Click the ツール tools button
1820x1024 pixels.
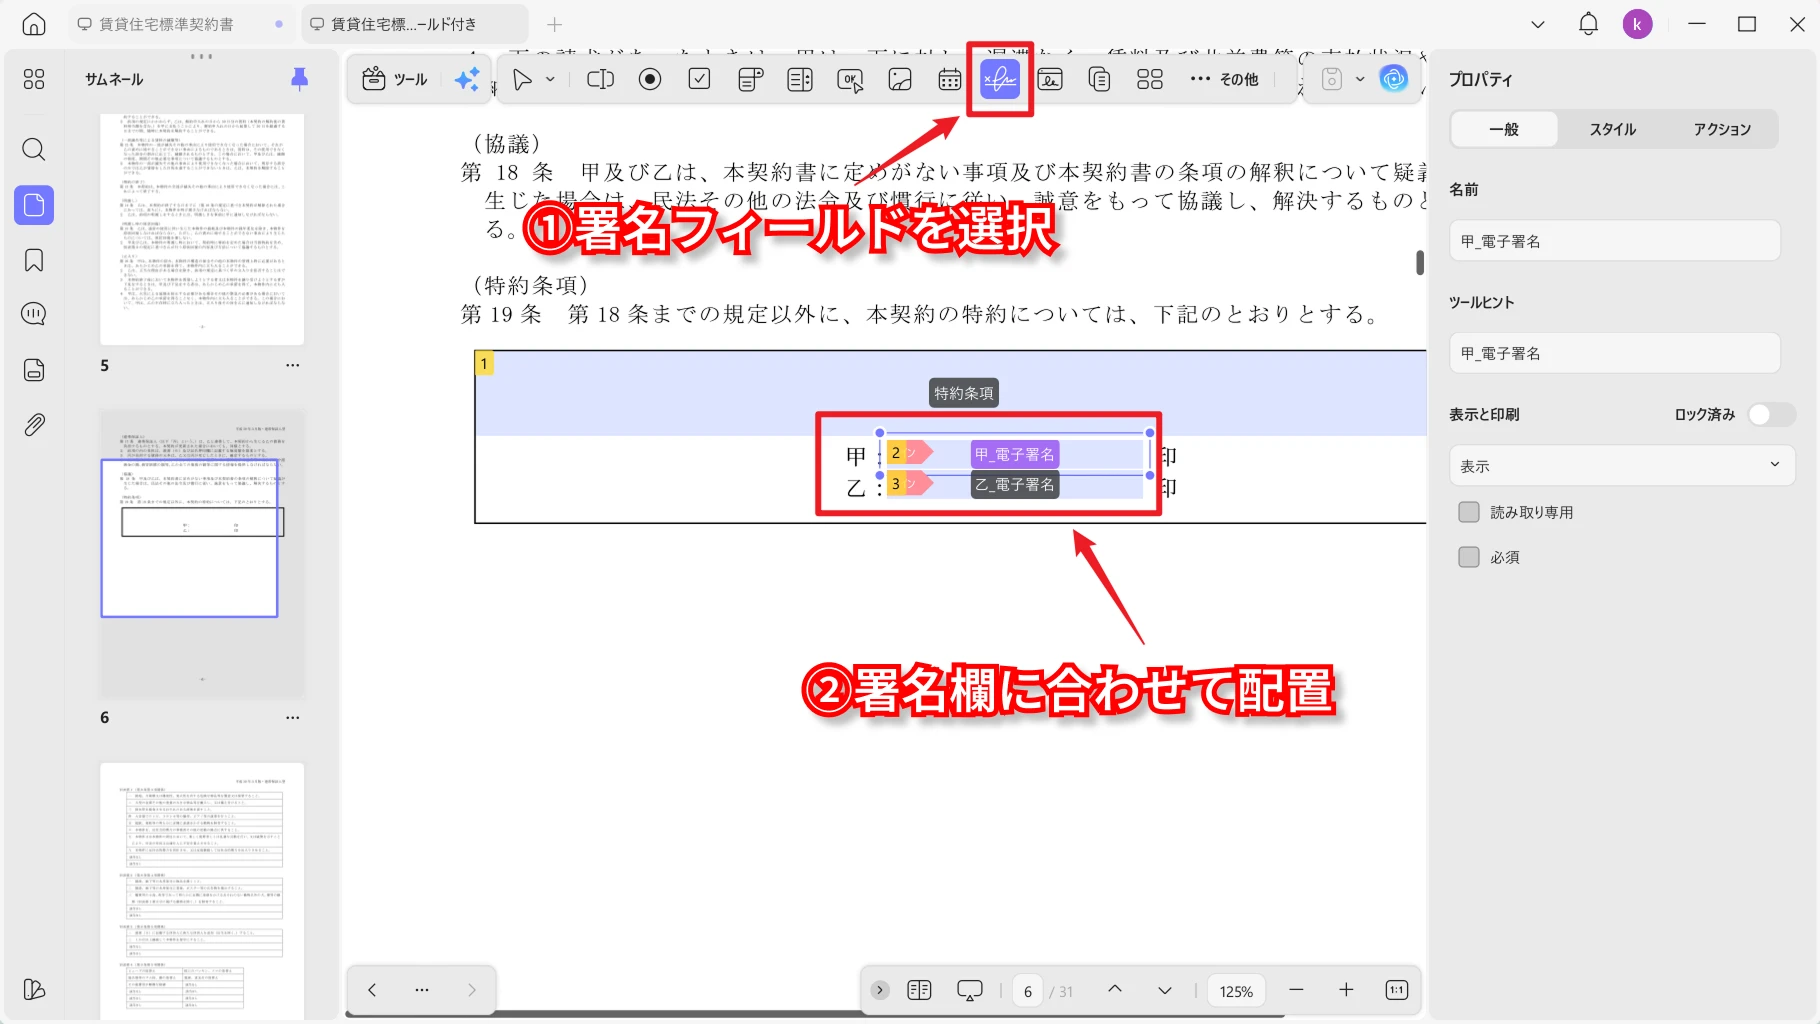395,79
